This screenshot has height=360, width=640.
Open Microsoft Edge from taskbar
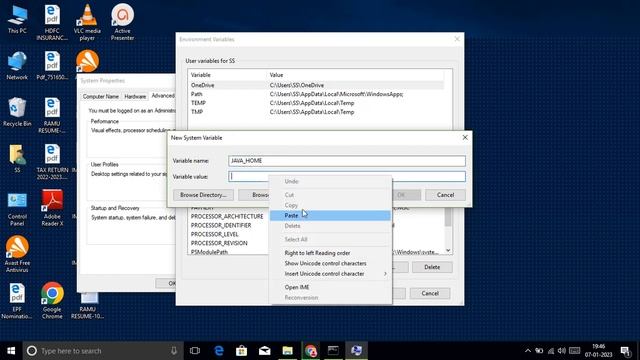(219, 351)
